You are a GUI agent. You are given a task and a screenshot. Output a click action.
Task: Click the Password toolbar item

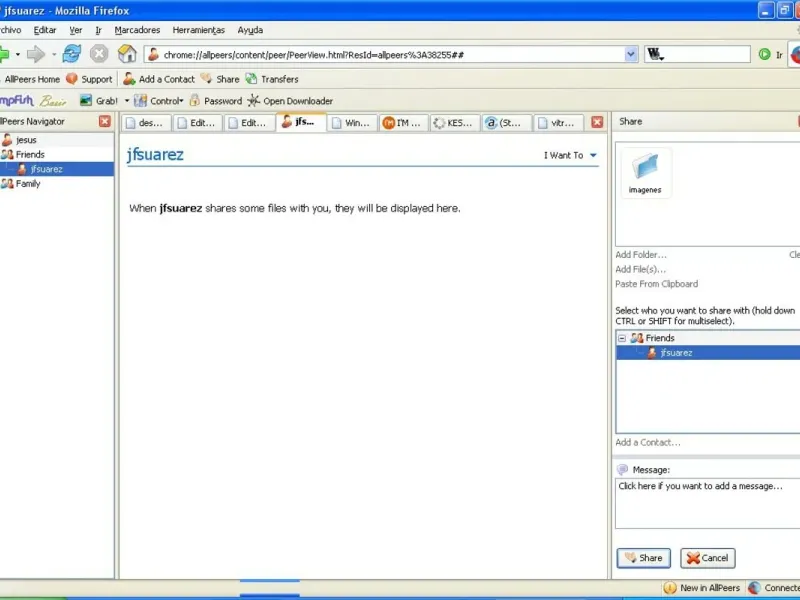pos(216,101)
